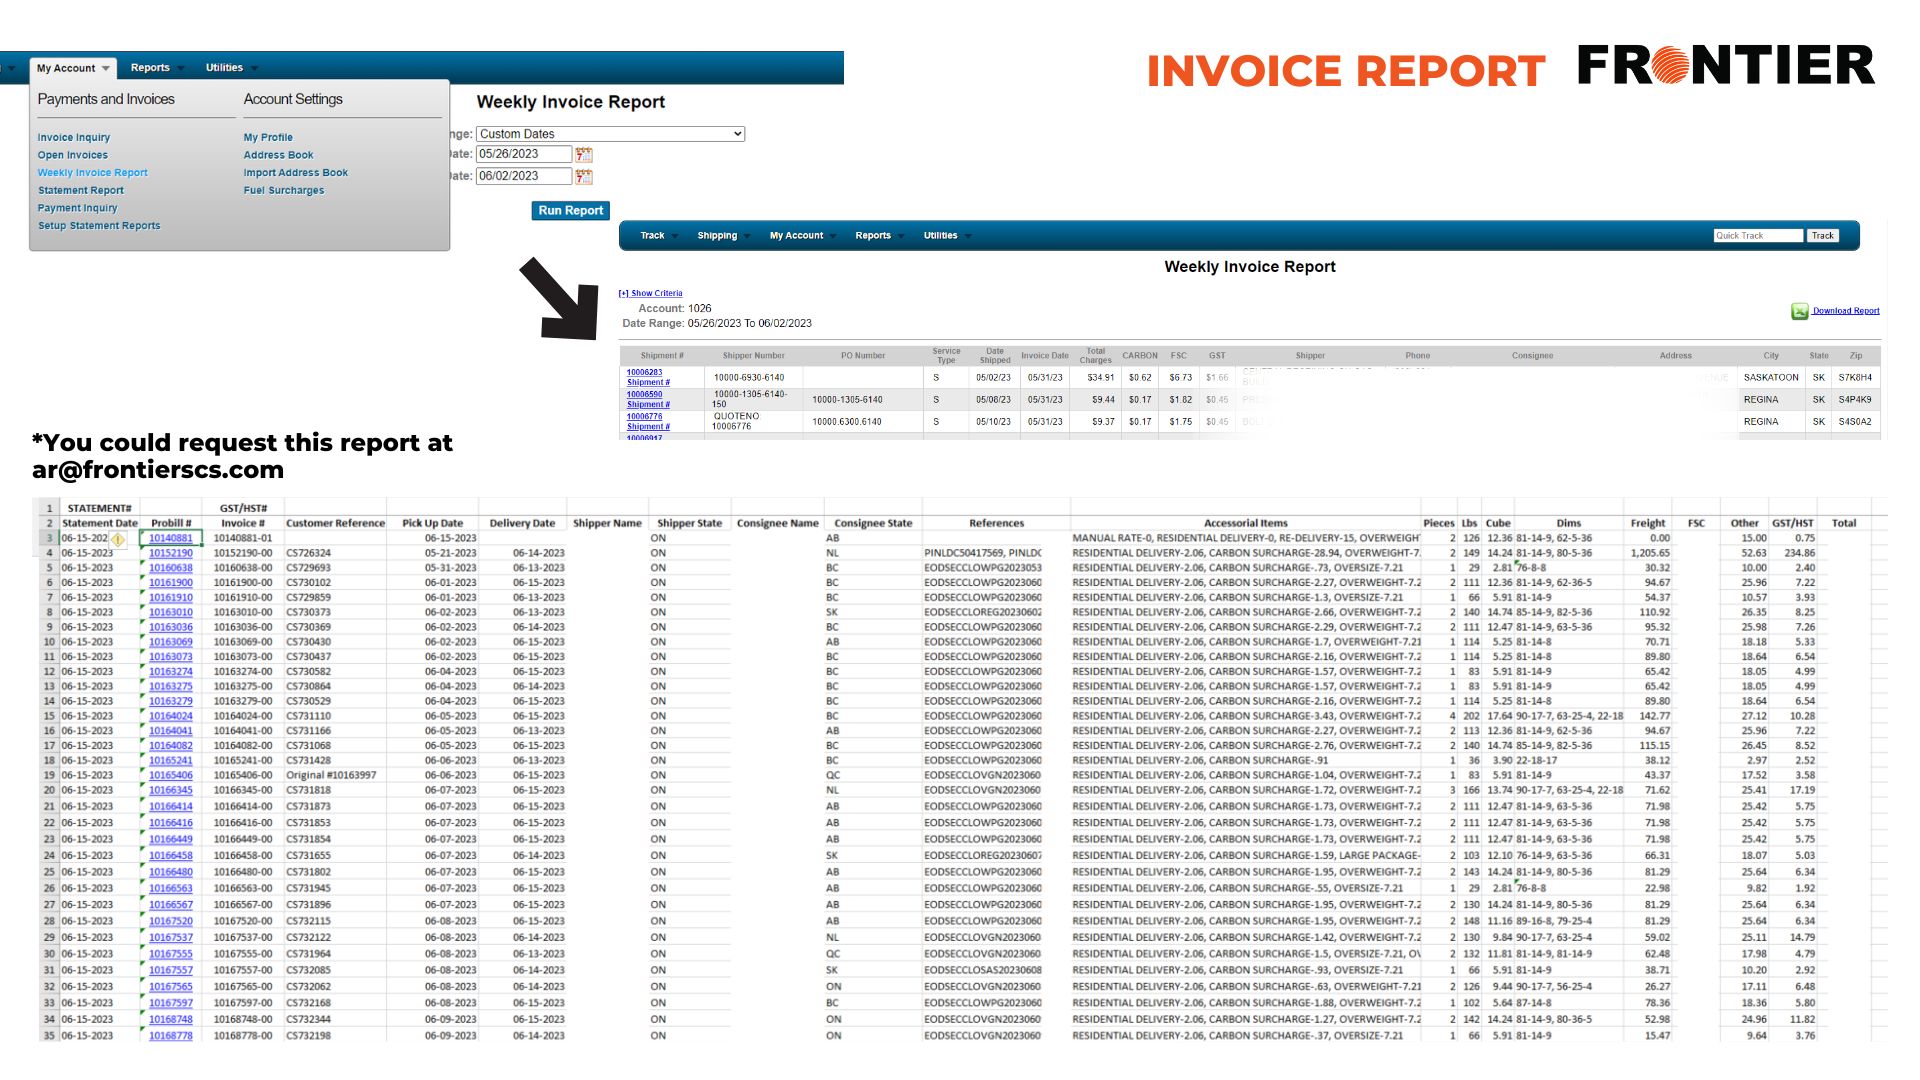Click the 05/26/2023 start date field
This screenshot has width=1920, height=1080.
[524, 154]
